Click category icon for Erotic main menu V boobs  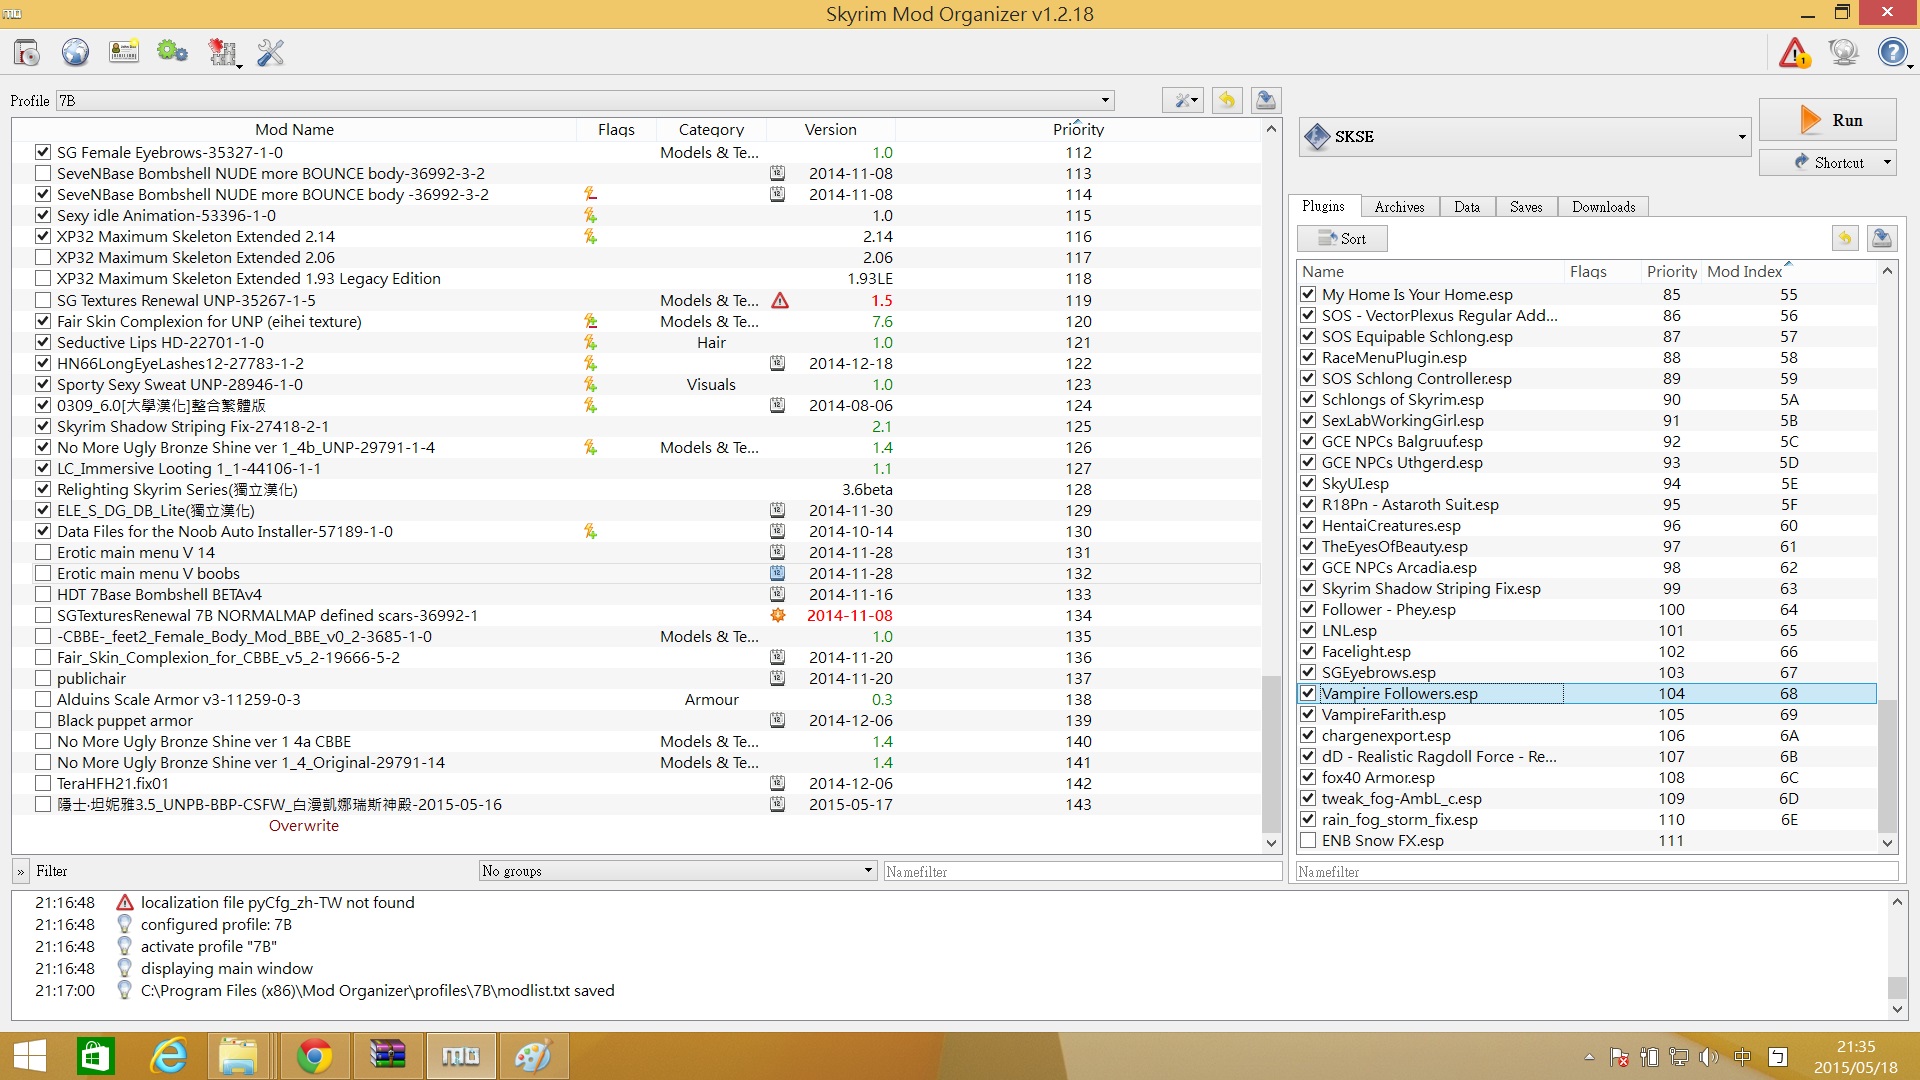pos(777,573)
